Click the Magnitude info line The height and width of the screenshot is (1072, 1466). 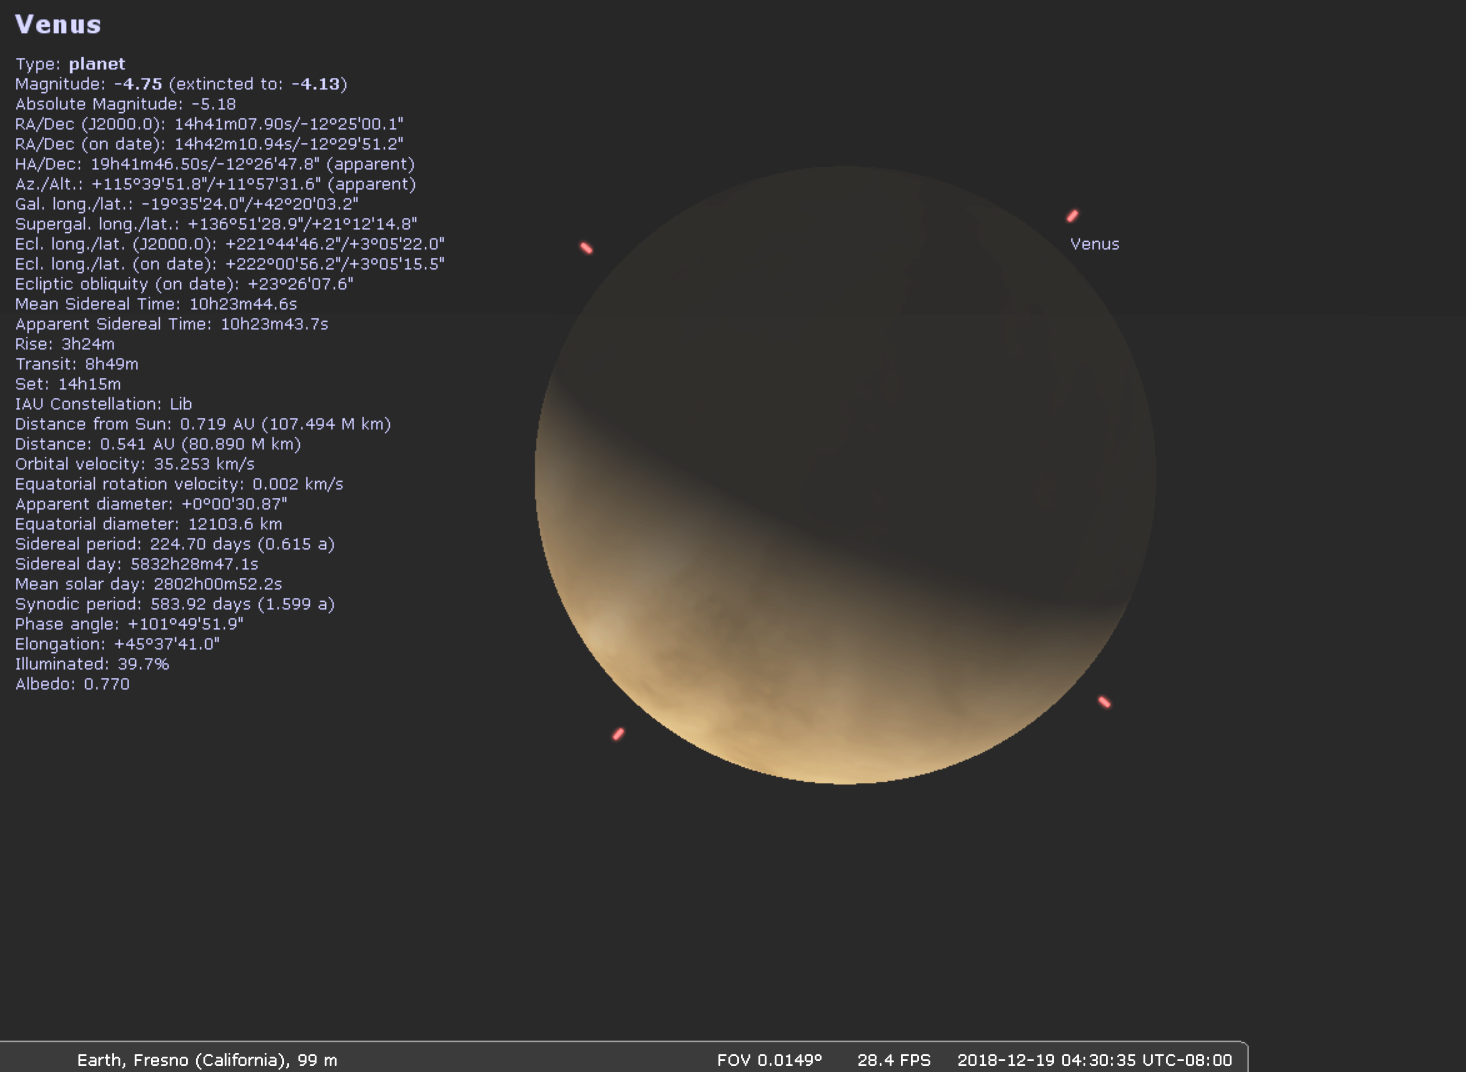click(x=181, y=84)
